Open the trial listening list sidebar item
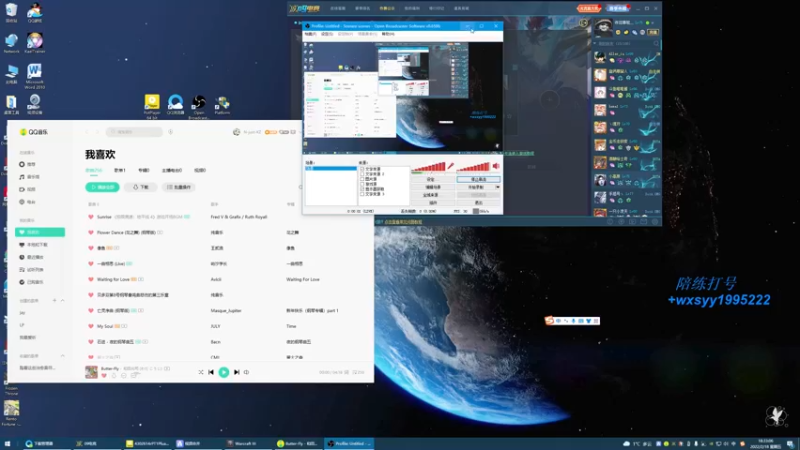800x450 pixels. (x=40, y=269)
